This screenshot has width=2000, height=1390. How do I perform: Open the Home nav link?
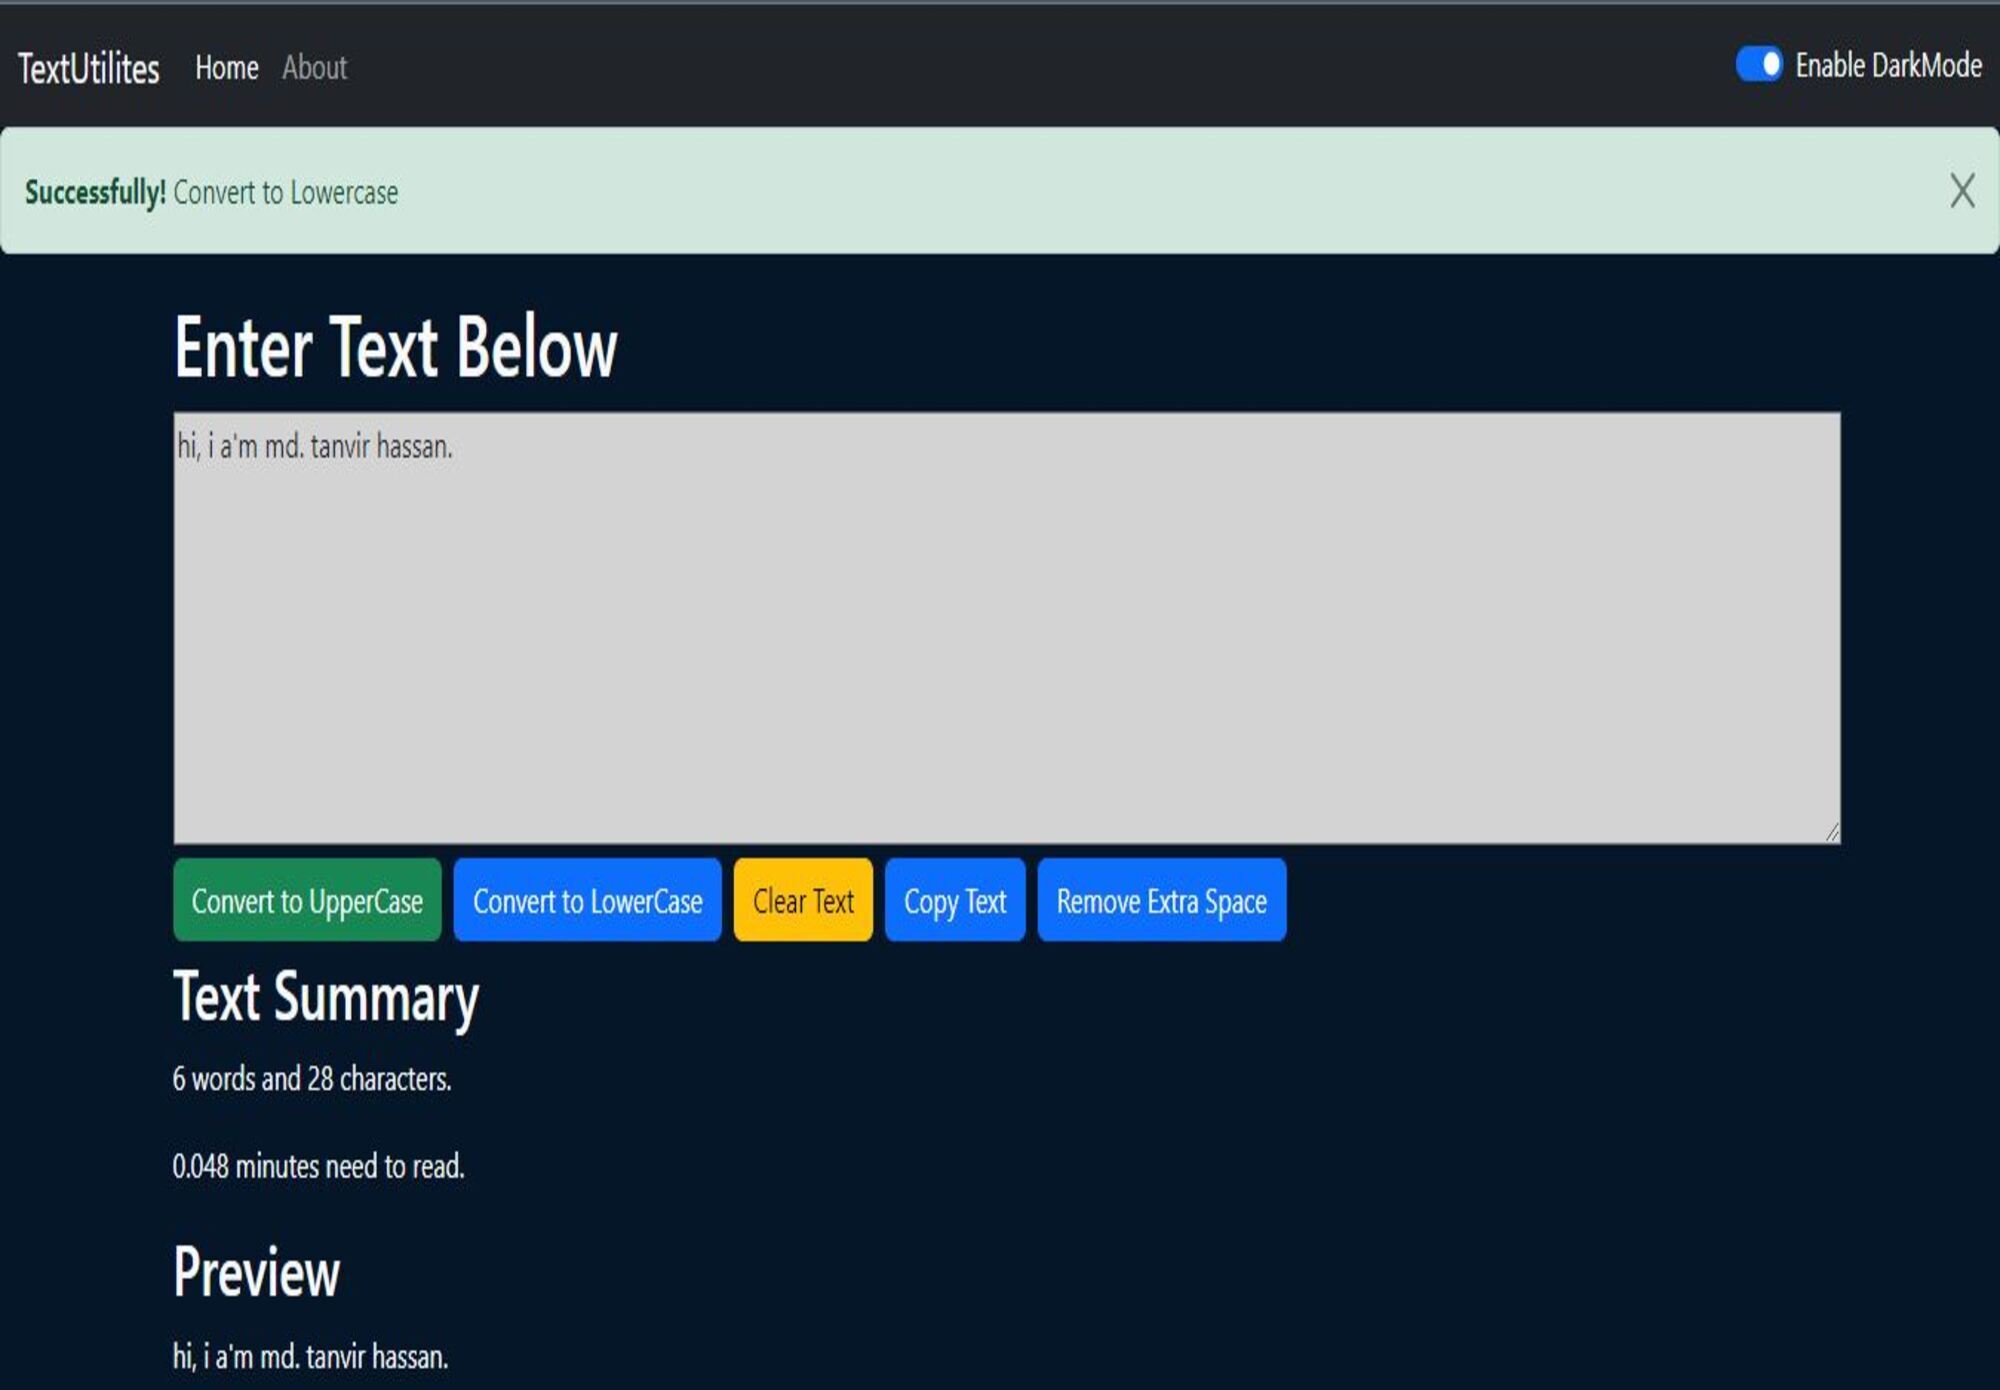(226, 68)
